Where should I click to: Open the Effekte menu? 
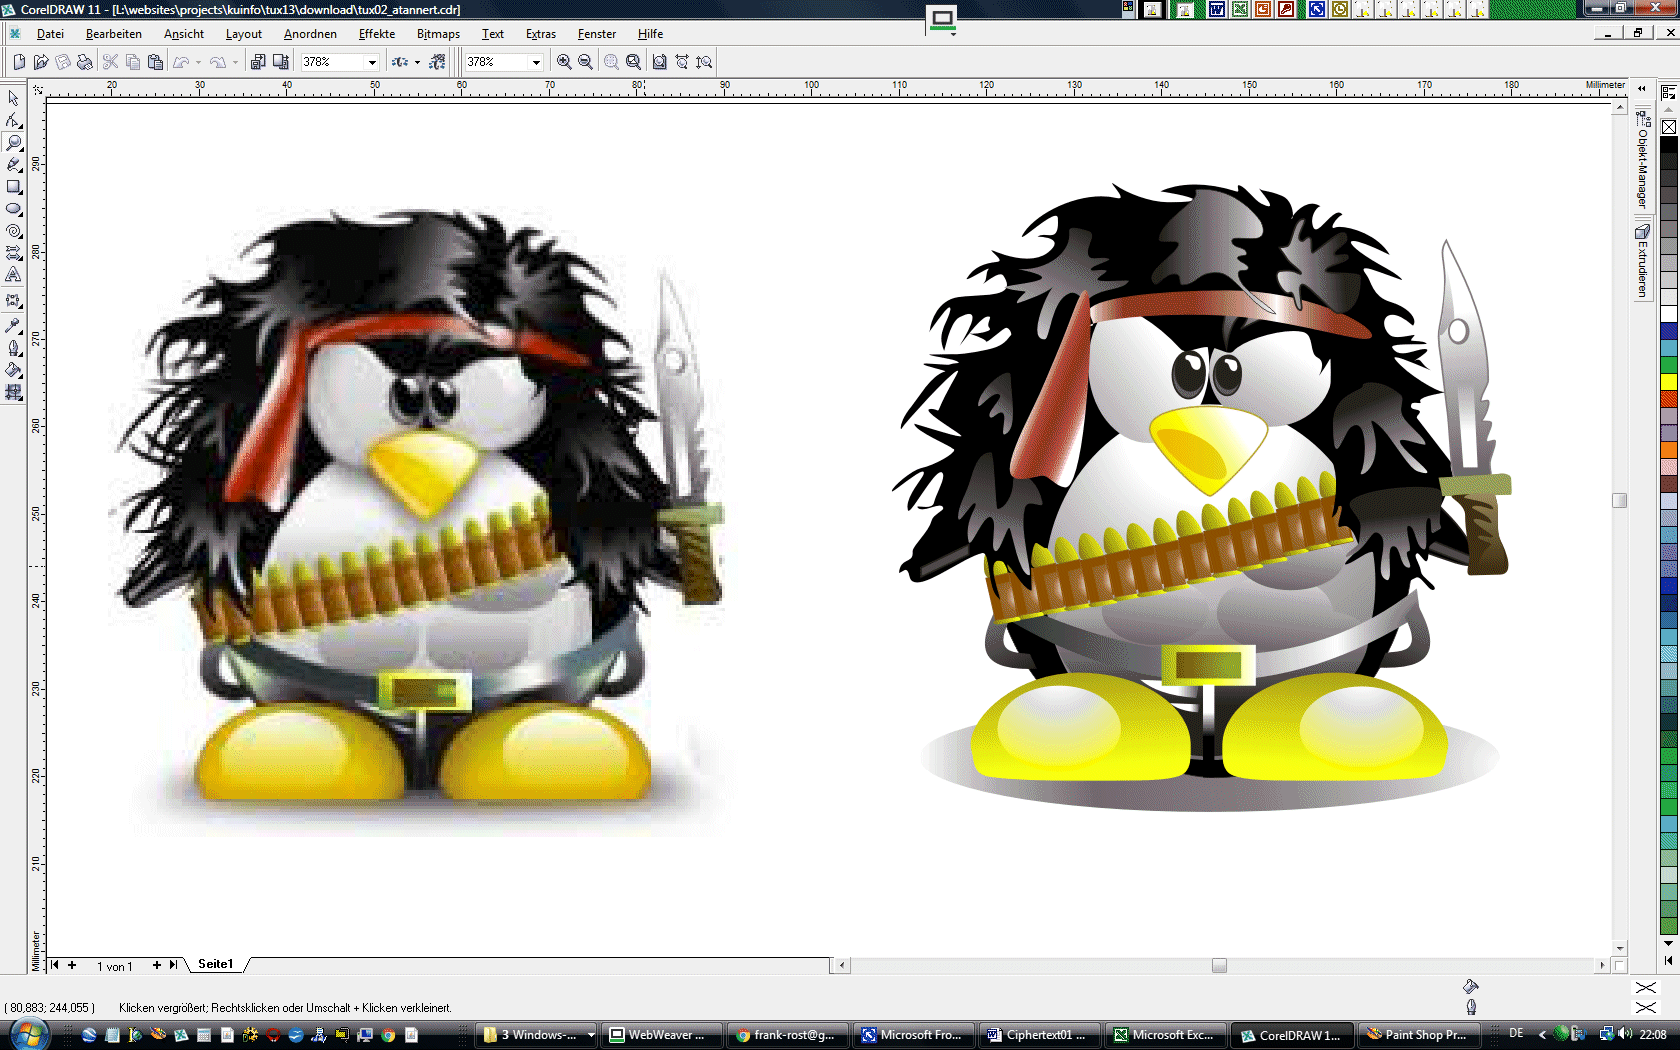(377, 34)
